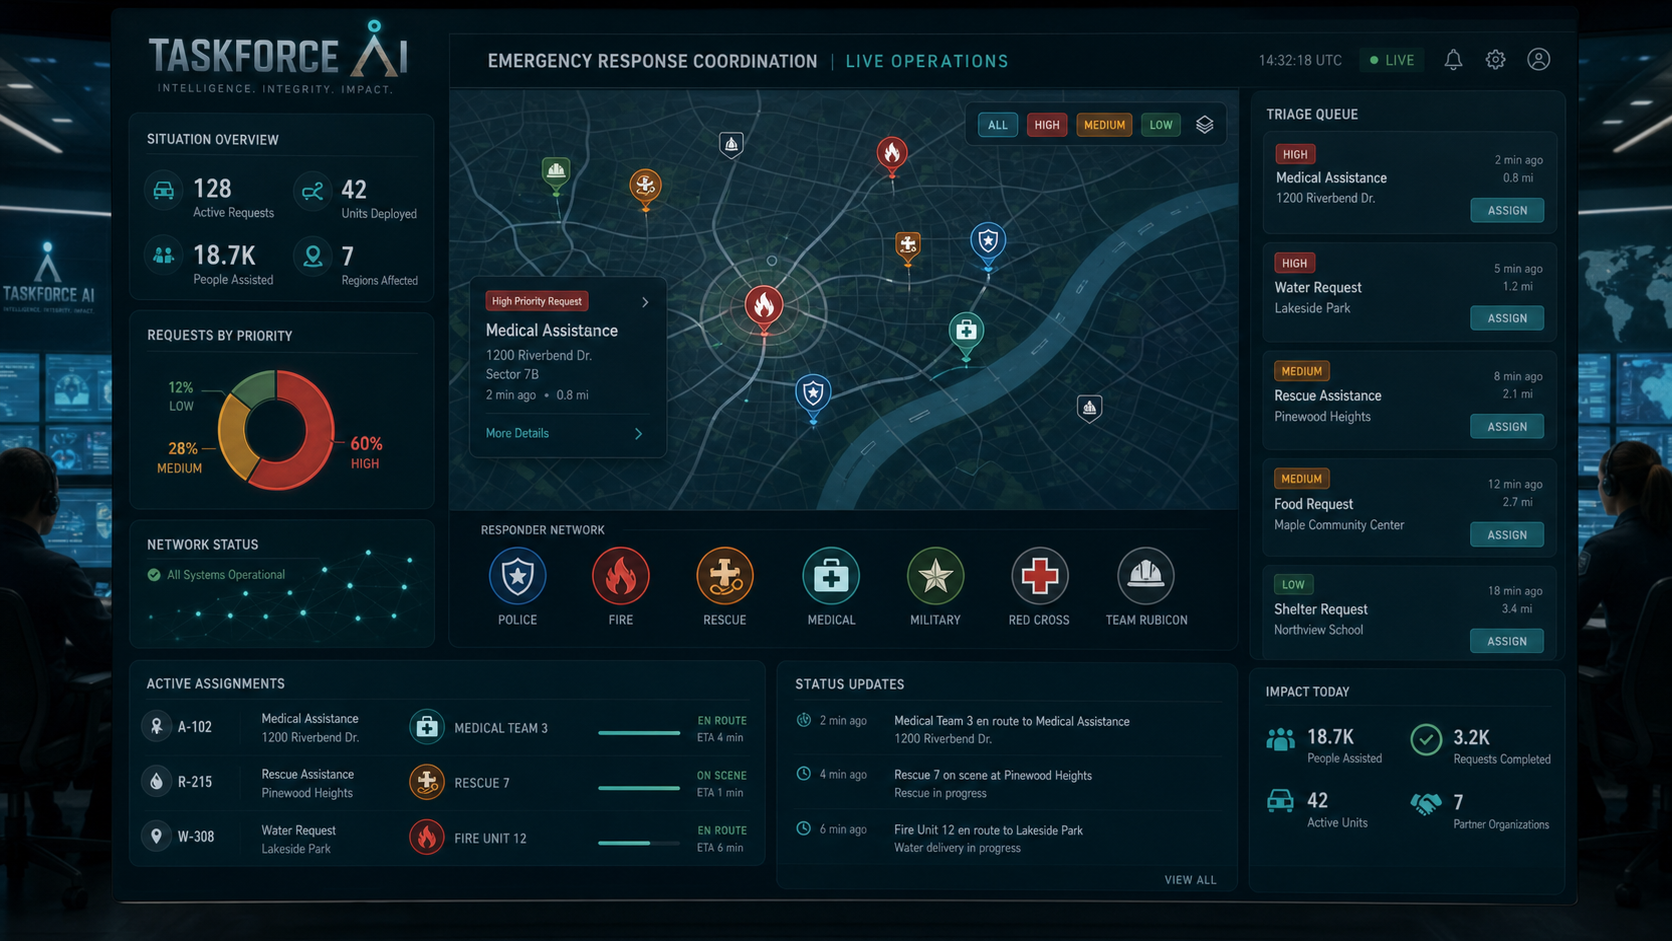
Task: Filter map by MEDIUM priority
Action: 1104,125
